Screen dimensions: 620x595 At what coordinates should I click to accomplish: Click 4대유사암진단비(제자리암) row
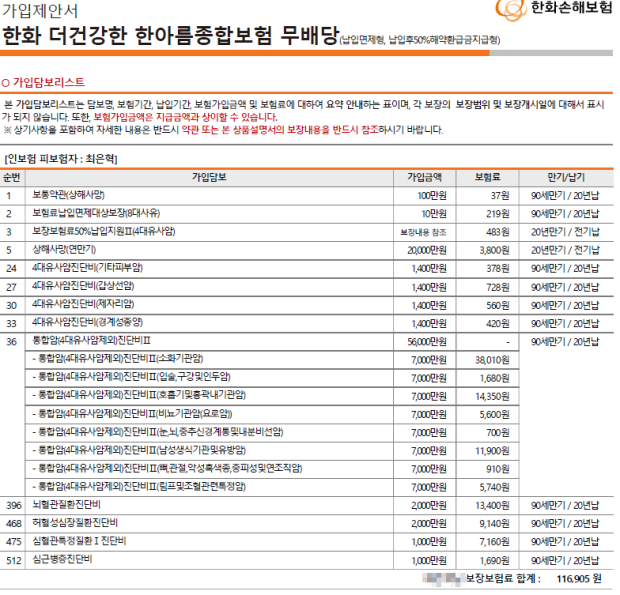(x=307, y=305)
